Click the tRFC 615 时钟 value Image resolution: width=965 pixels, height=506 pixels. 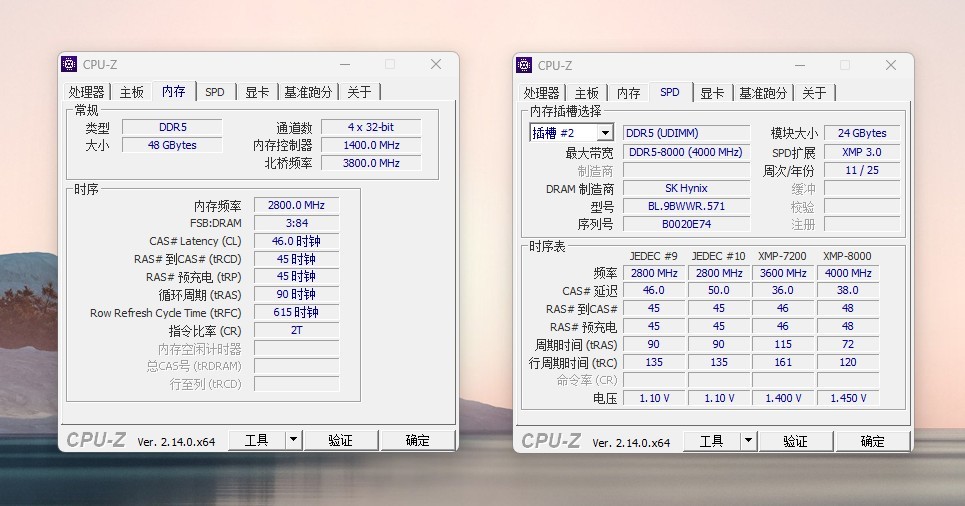(x=296, y=312)
